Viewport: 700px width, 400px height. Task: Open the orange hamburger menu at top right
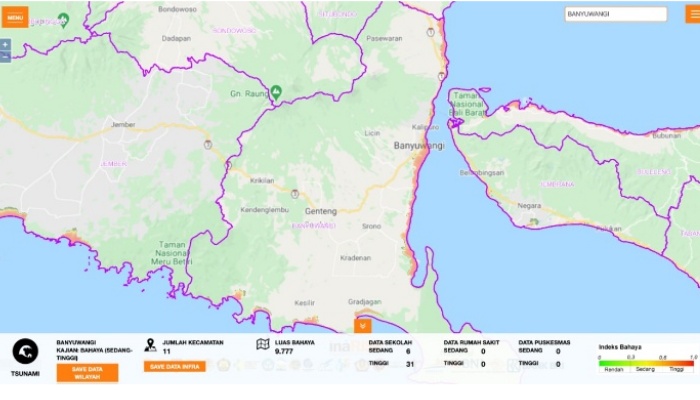[x=693, y=14]
